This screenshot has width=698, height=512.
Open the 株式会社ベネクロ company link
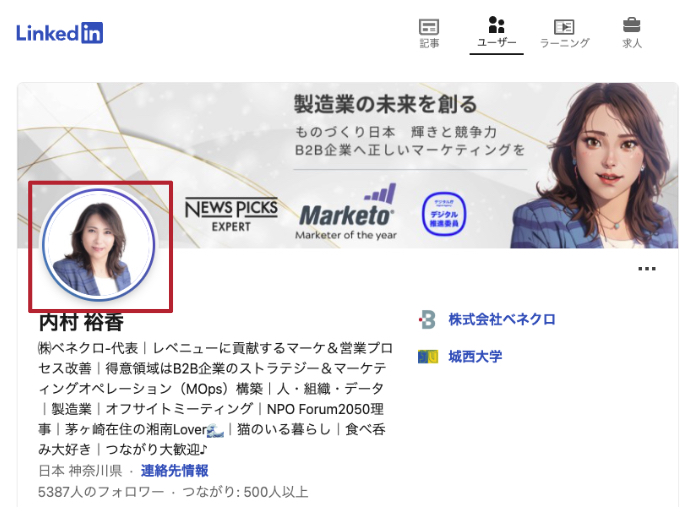(502, 319)
